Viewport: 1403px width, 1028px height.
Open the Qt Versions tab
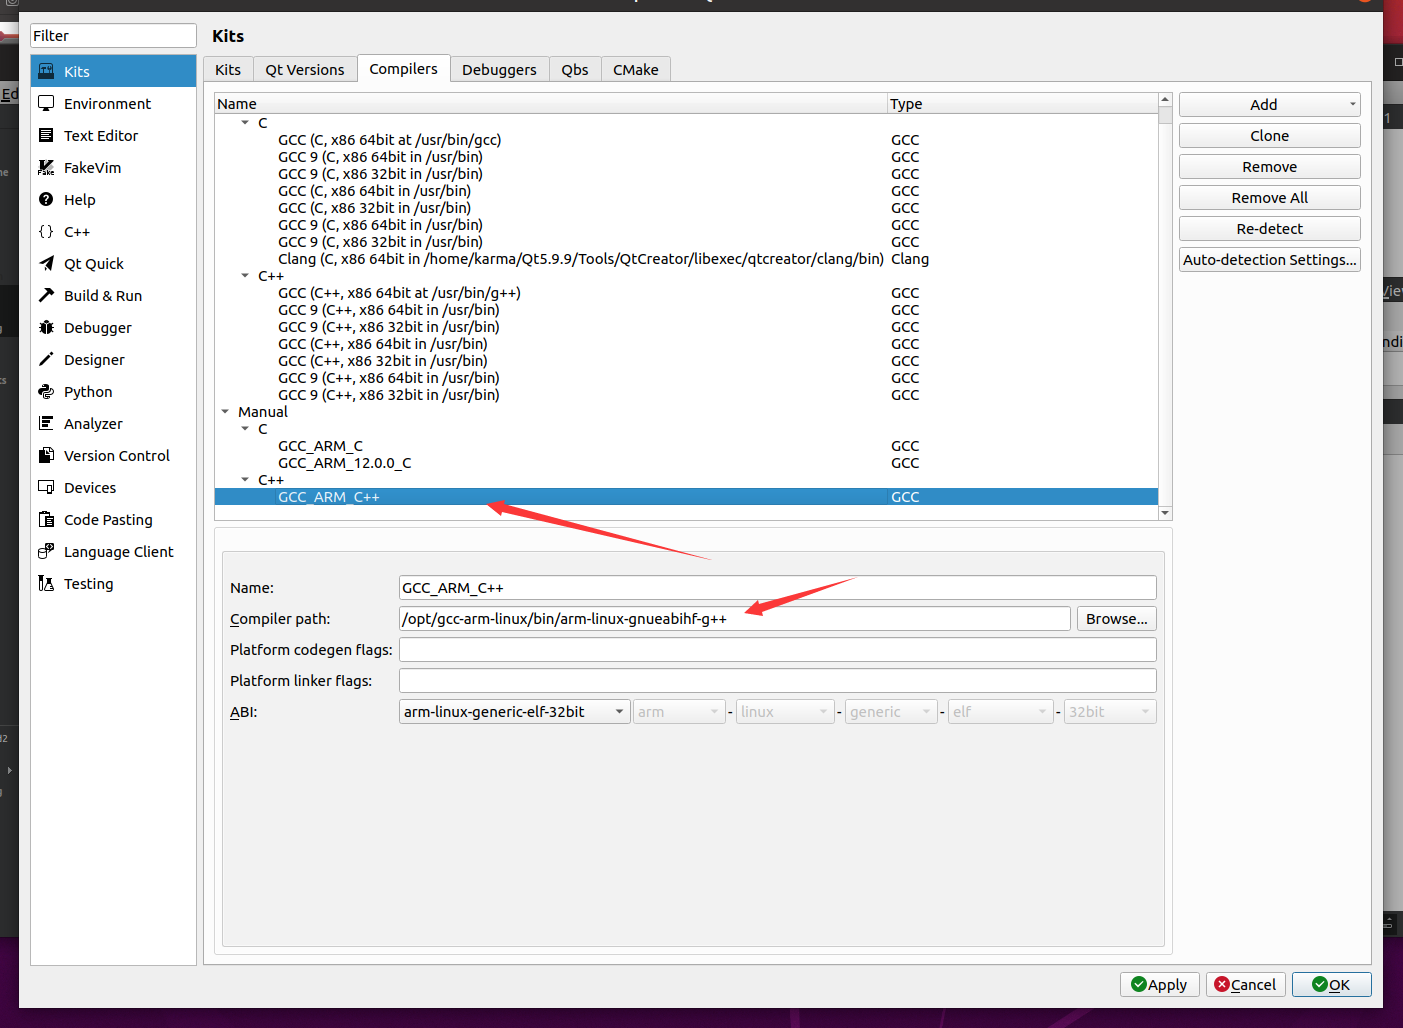pos(304,69)
